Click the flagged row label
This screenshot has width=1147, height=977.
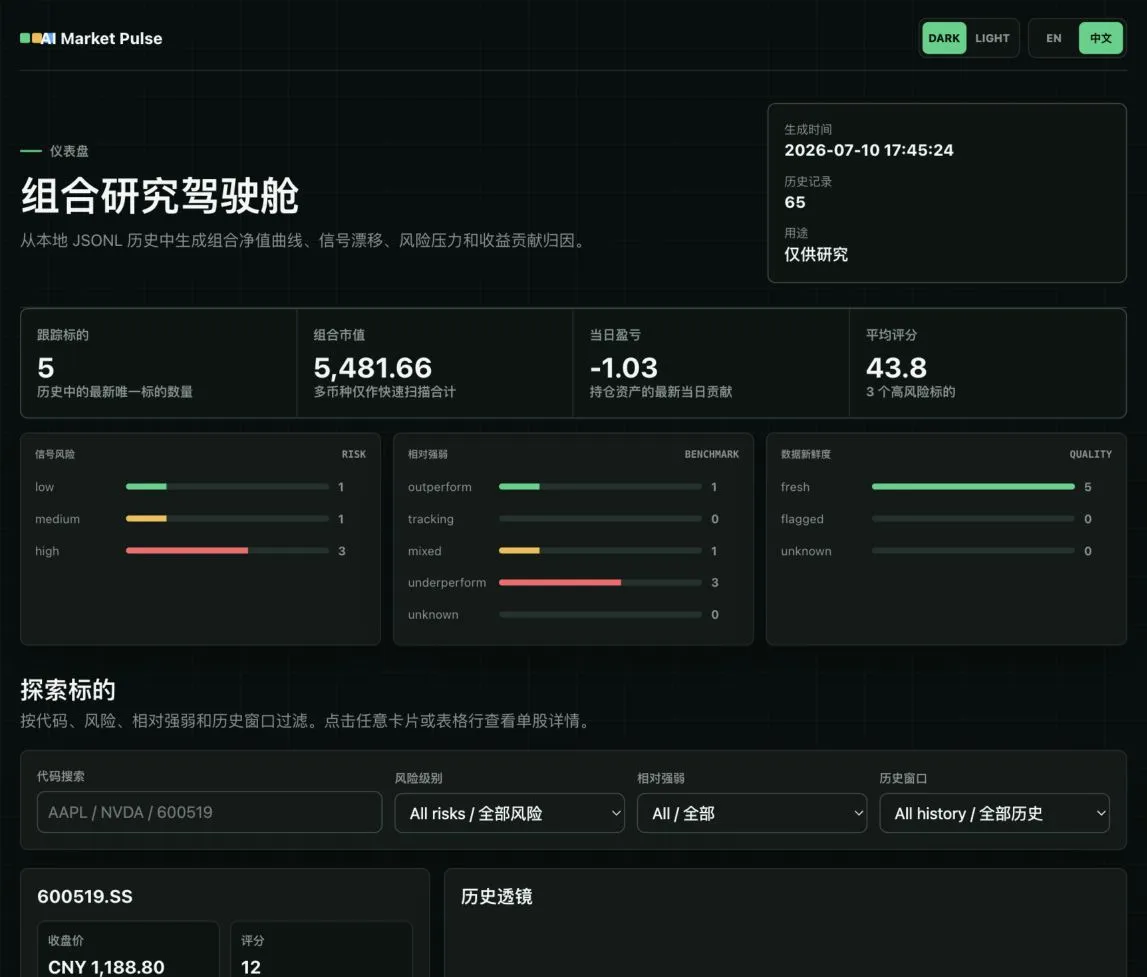pos(802,518)
